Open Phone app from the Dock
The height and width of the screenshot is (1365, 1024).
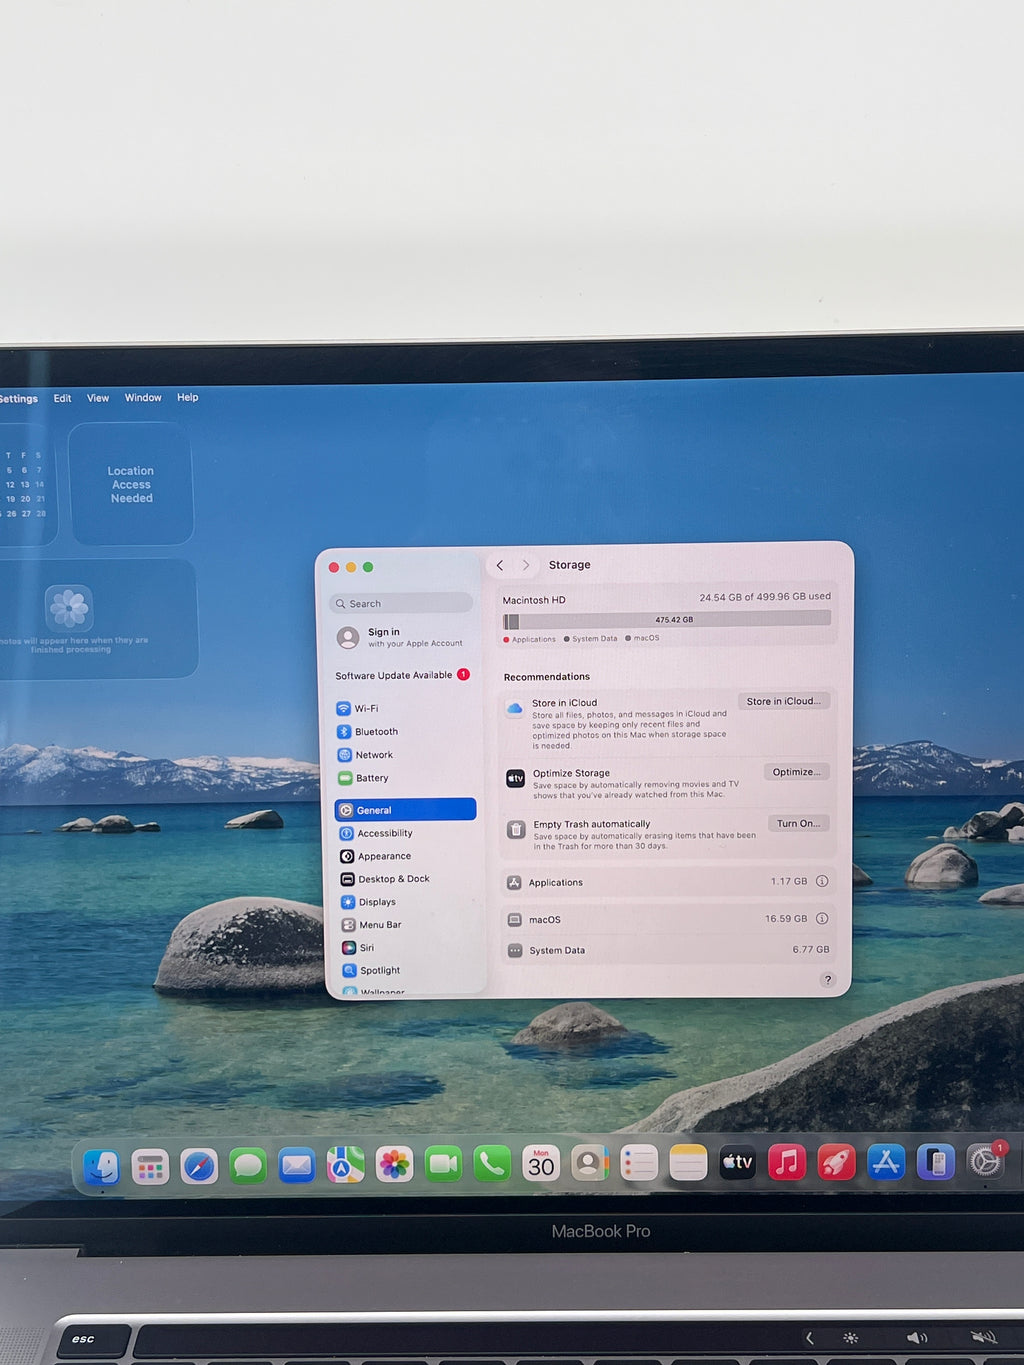point(492,1164)
